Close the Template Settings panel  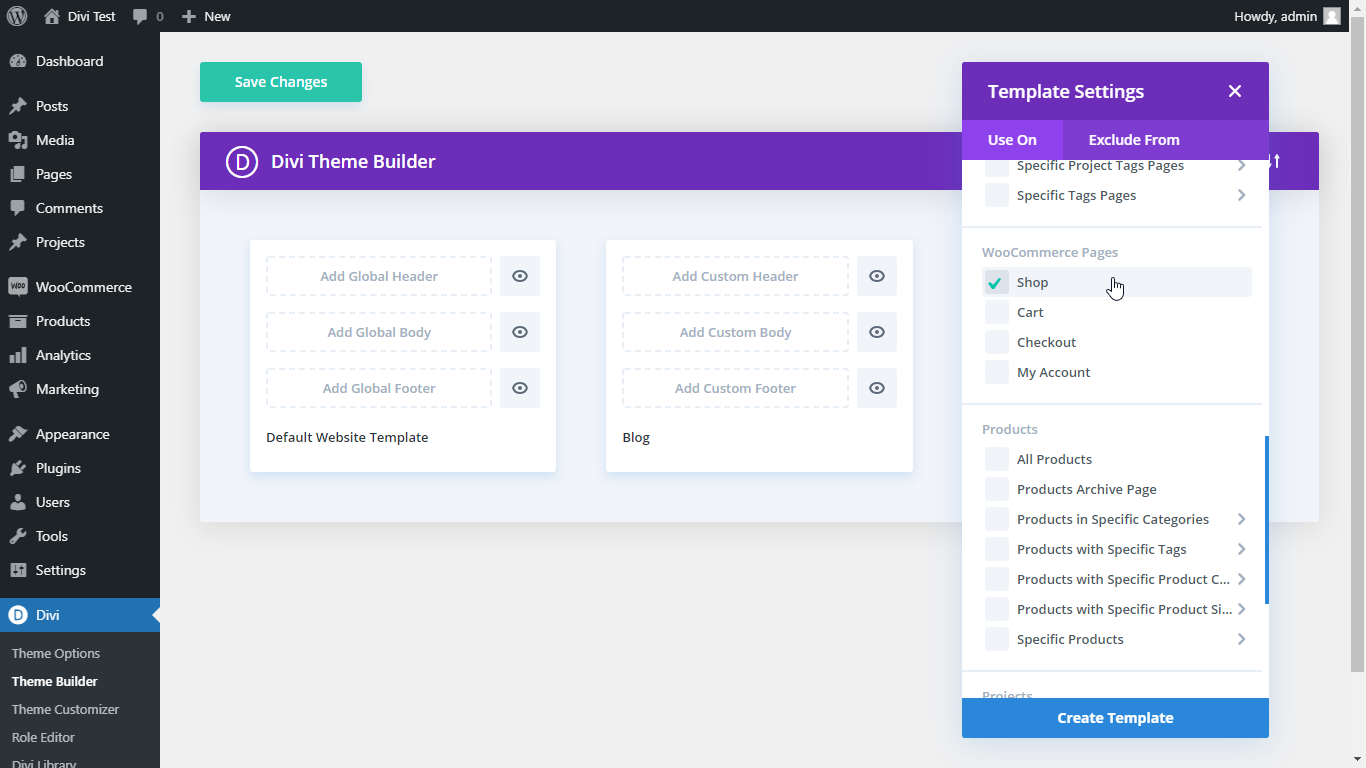[1235, 91]
